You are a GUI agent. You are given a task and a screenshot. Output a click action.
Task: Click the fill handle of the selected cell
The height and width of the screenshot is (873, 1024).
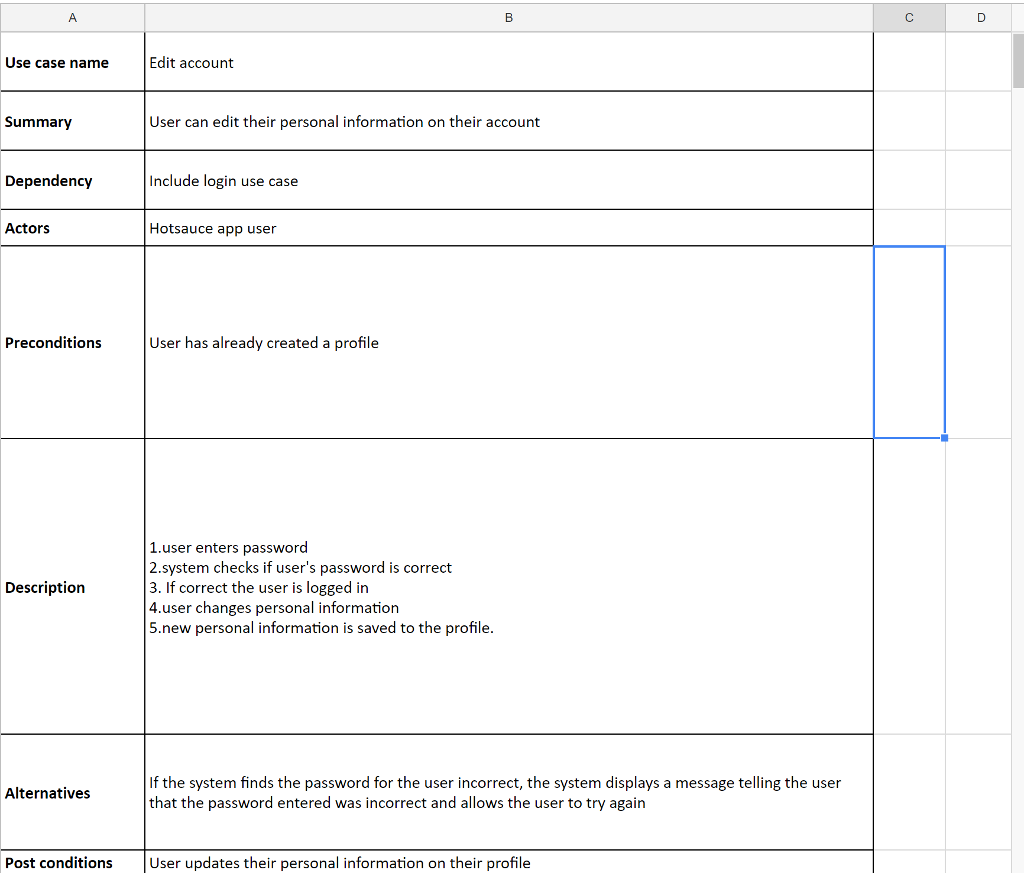pos(944,438)
